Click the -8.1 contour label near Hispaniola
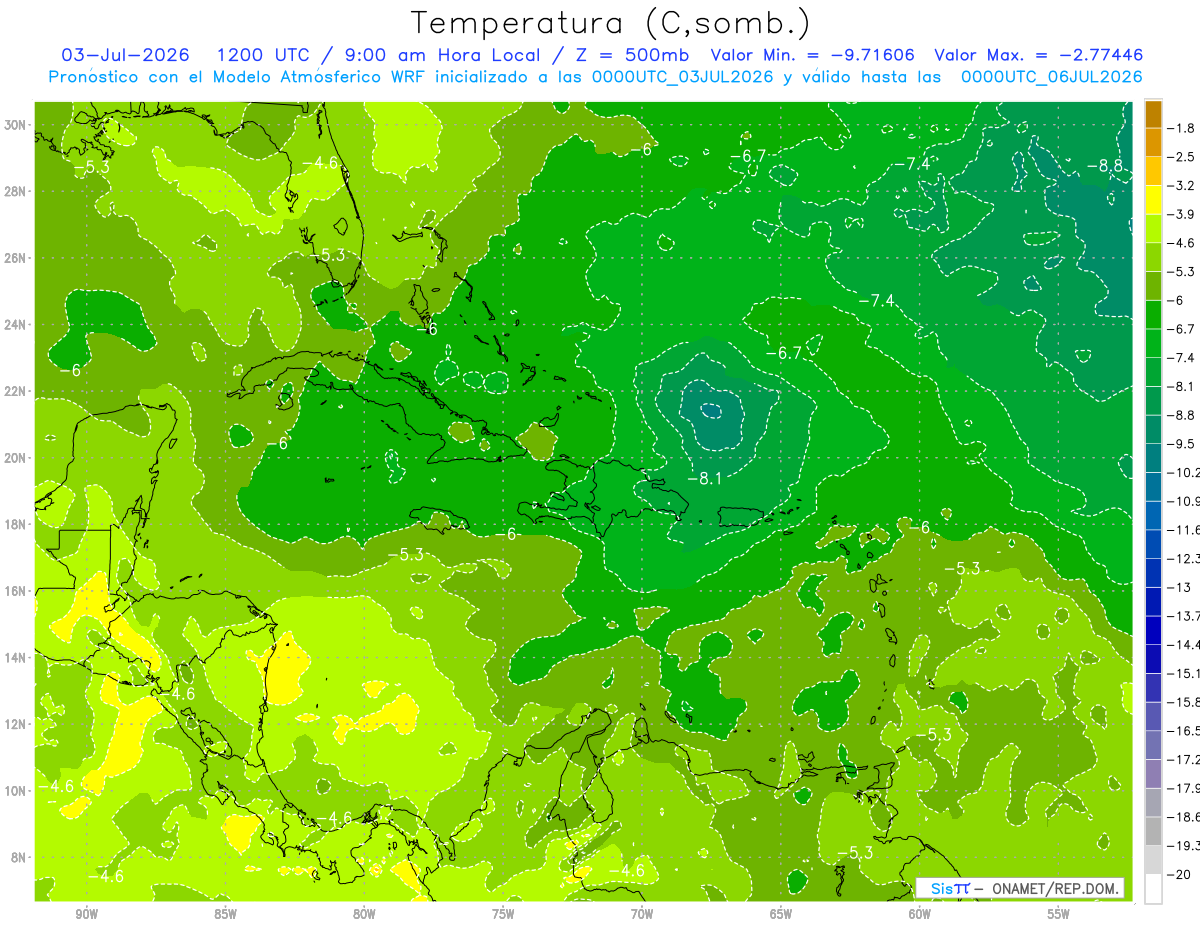The height and width of the screenshot is (927, 1200). 703,479
